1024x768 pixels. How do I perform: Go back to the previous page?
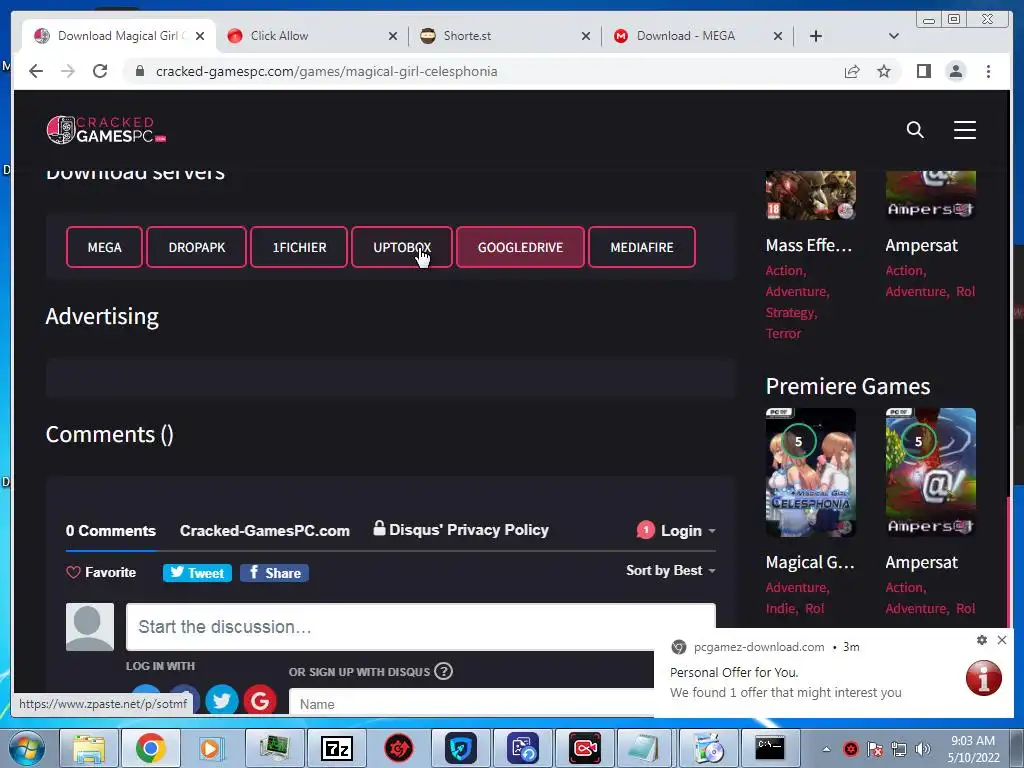(36, 71)
